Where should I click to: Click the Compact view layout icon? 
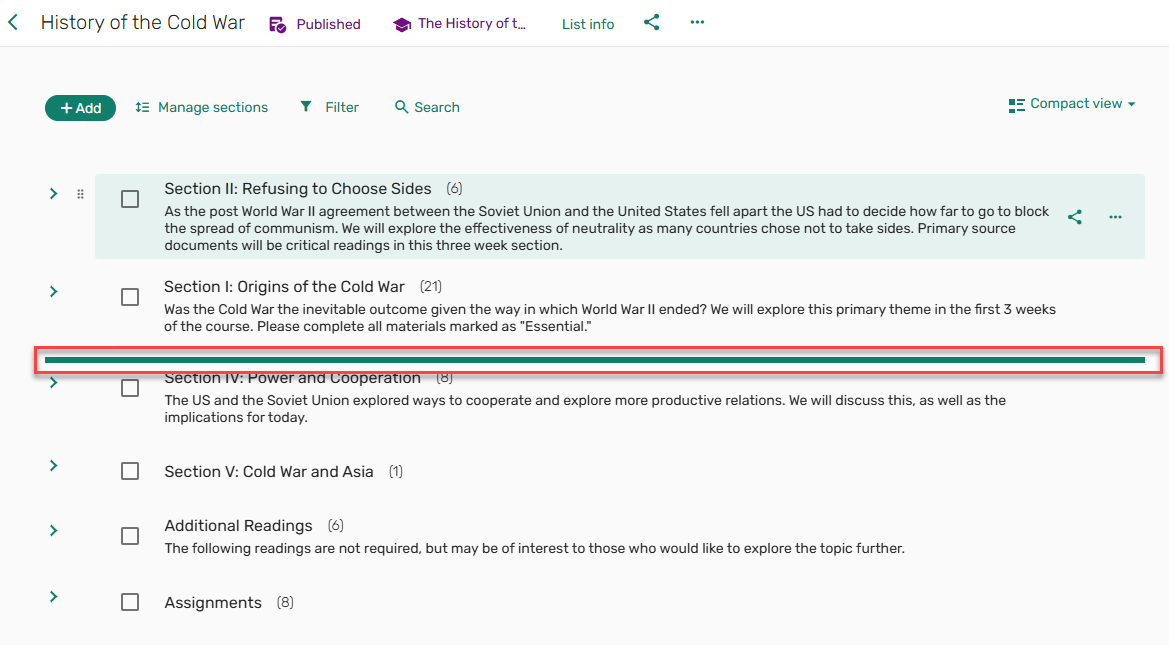point(1016,105)
